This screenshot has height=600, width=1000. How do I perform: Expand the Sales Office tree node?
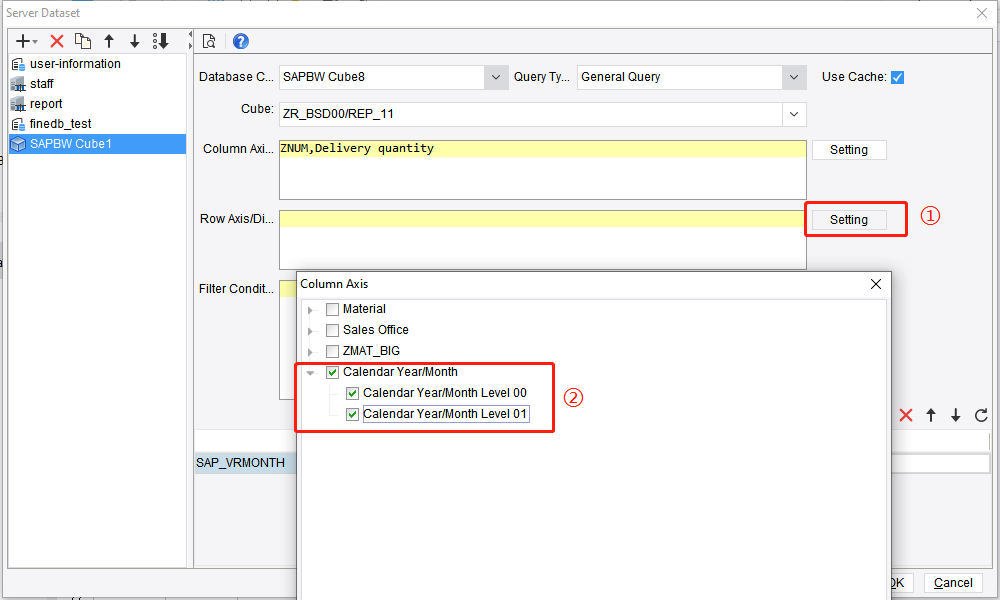click(x=310, y=330)
